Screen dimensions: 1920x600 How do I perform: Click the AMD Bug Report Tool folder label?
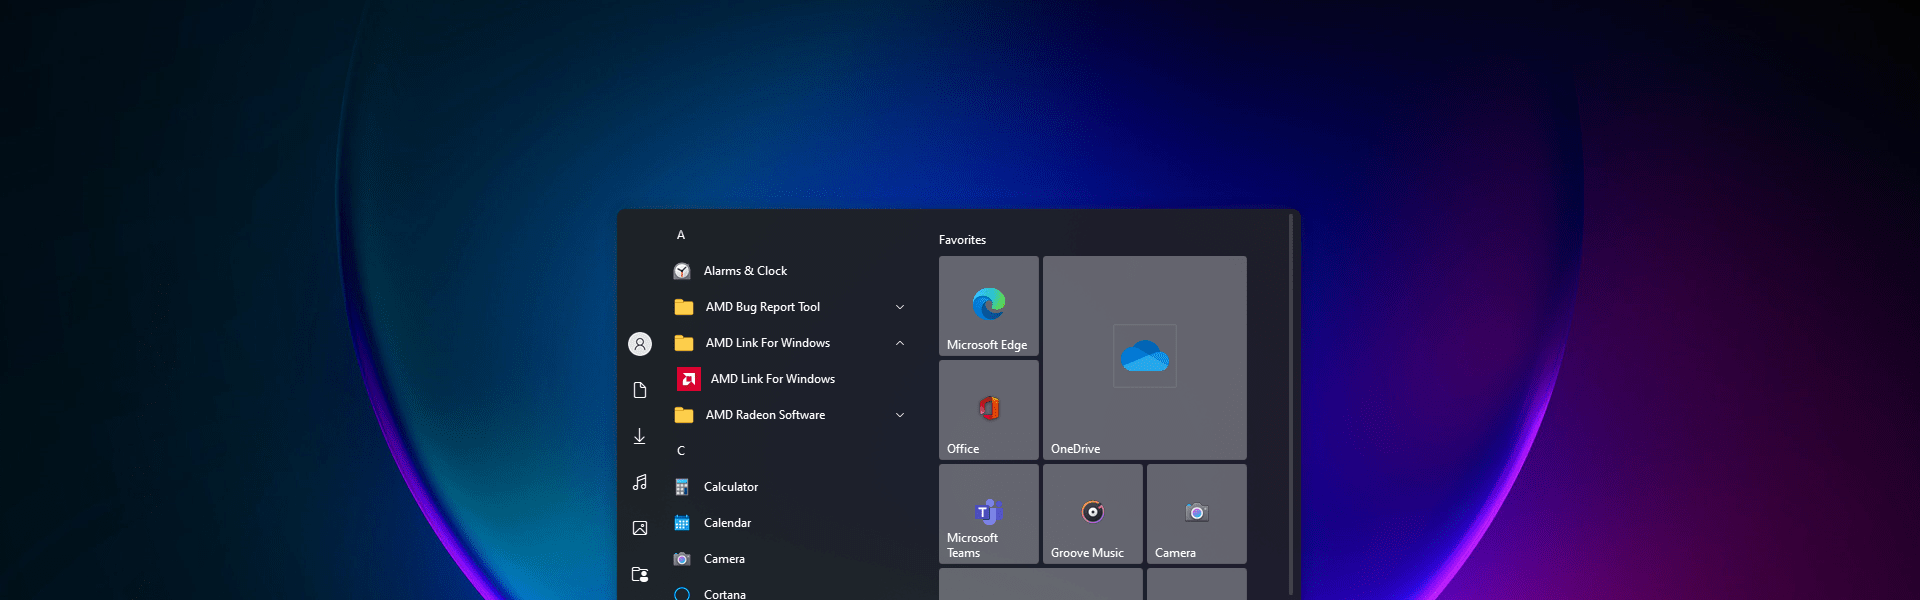763,307
